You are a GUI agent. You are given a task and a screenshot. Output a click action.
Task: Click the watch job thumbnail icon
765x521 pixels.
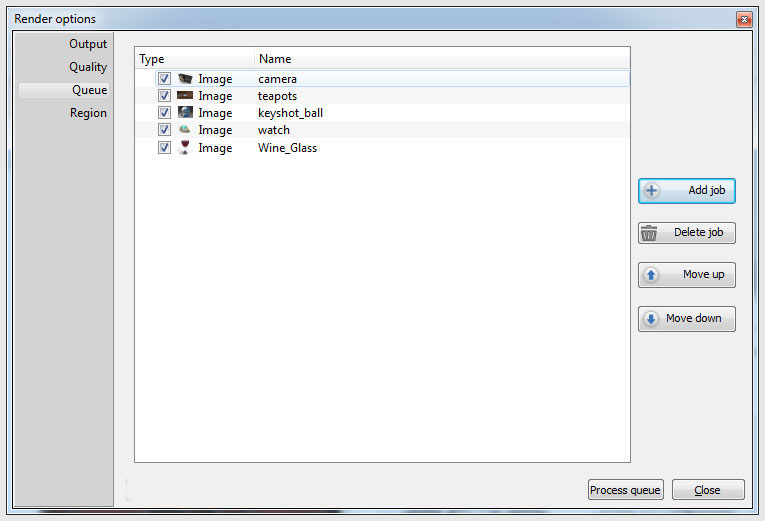coord(185,129)
